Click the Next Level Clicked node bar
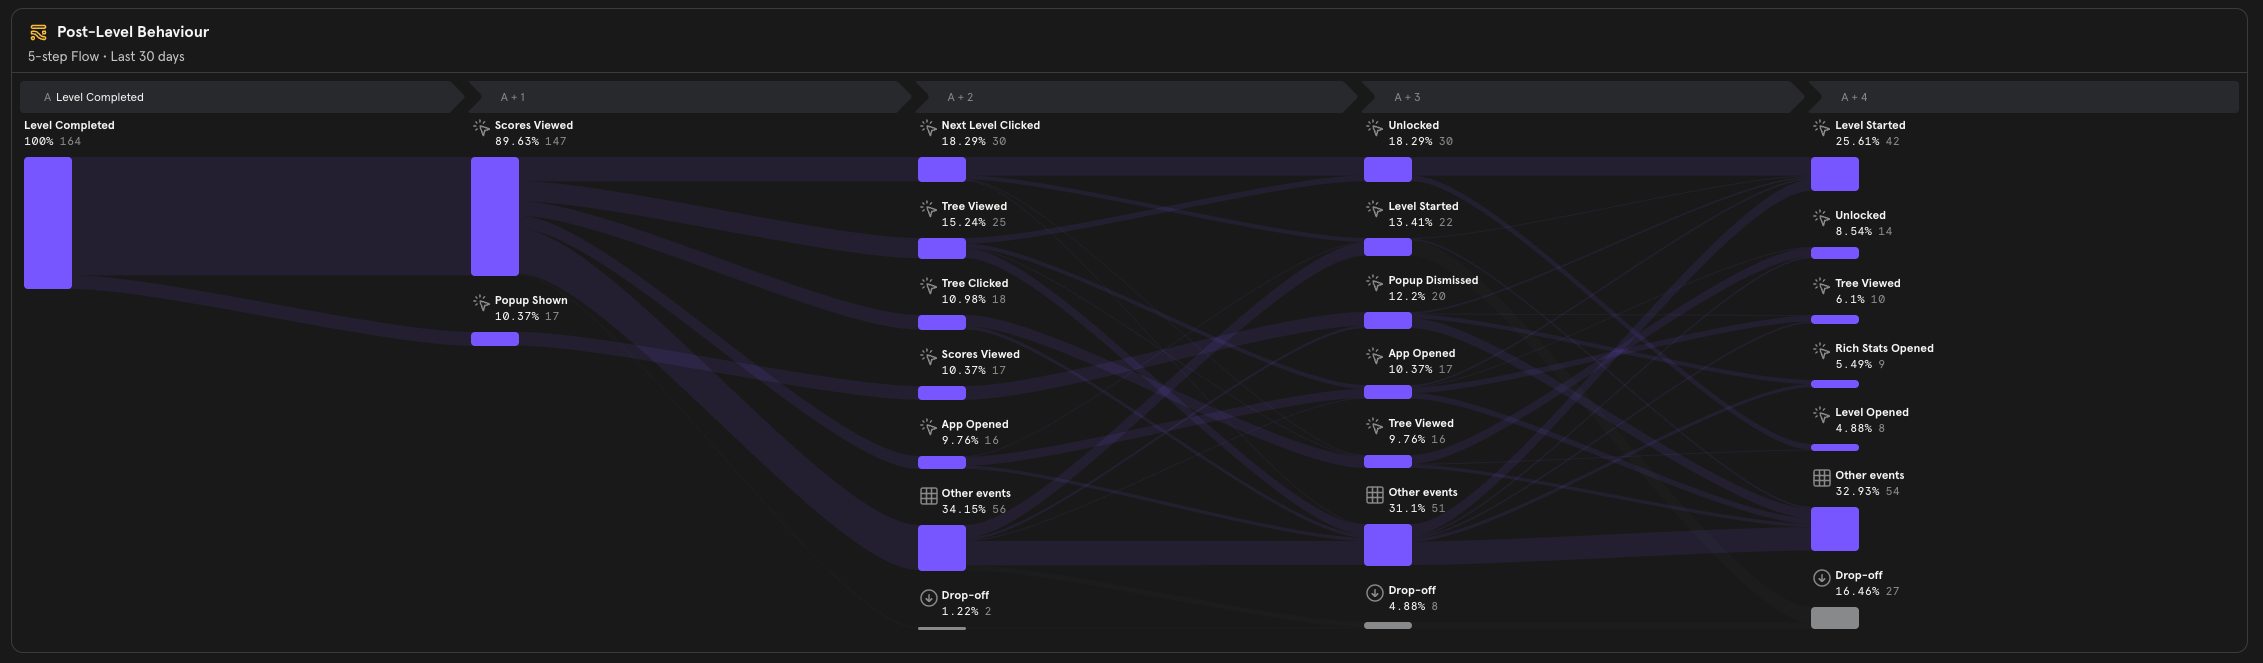 pos(942,169)
